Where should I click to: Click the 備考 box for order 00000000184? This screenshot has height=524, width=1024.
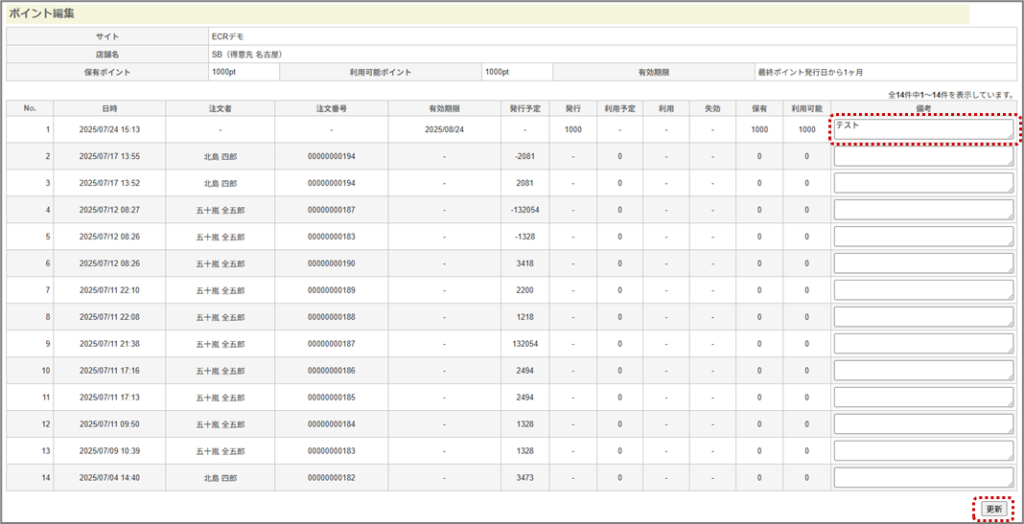(922, 424)
